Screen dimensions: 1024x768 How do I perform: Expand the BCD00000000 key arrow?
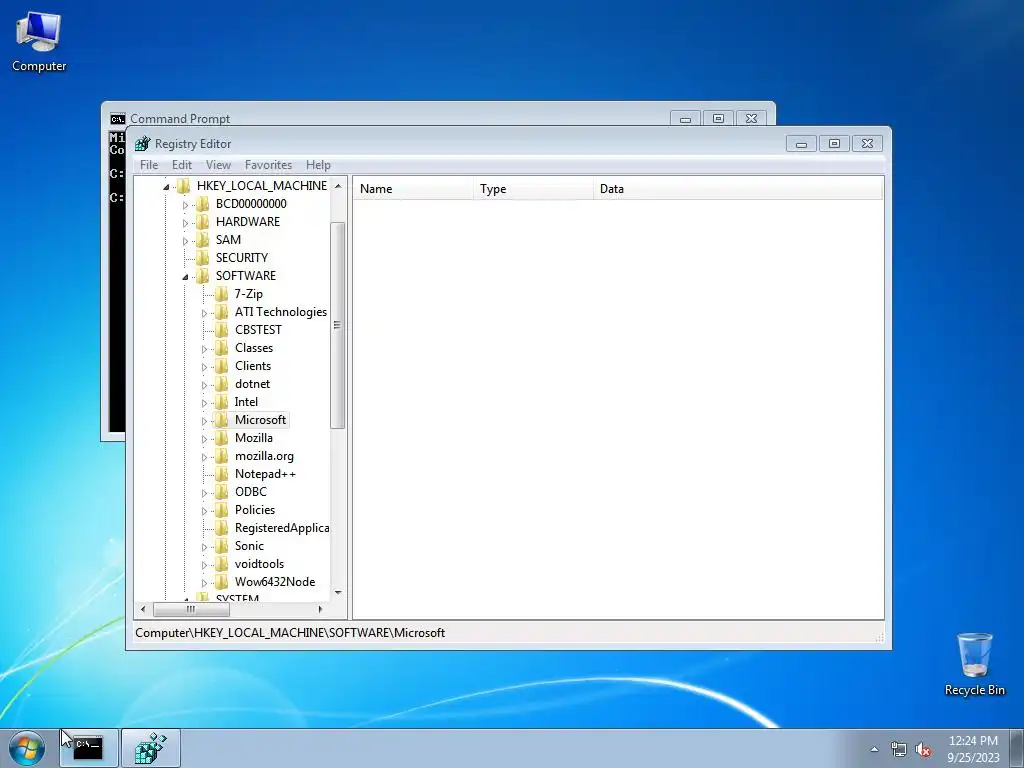click(185, 205)
